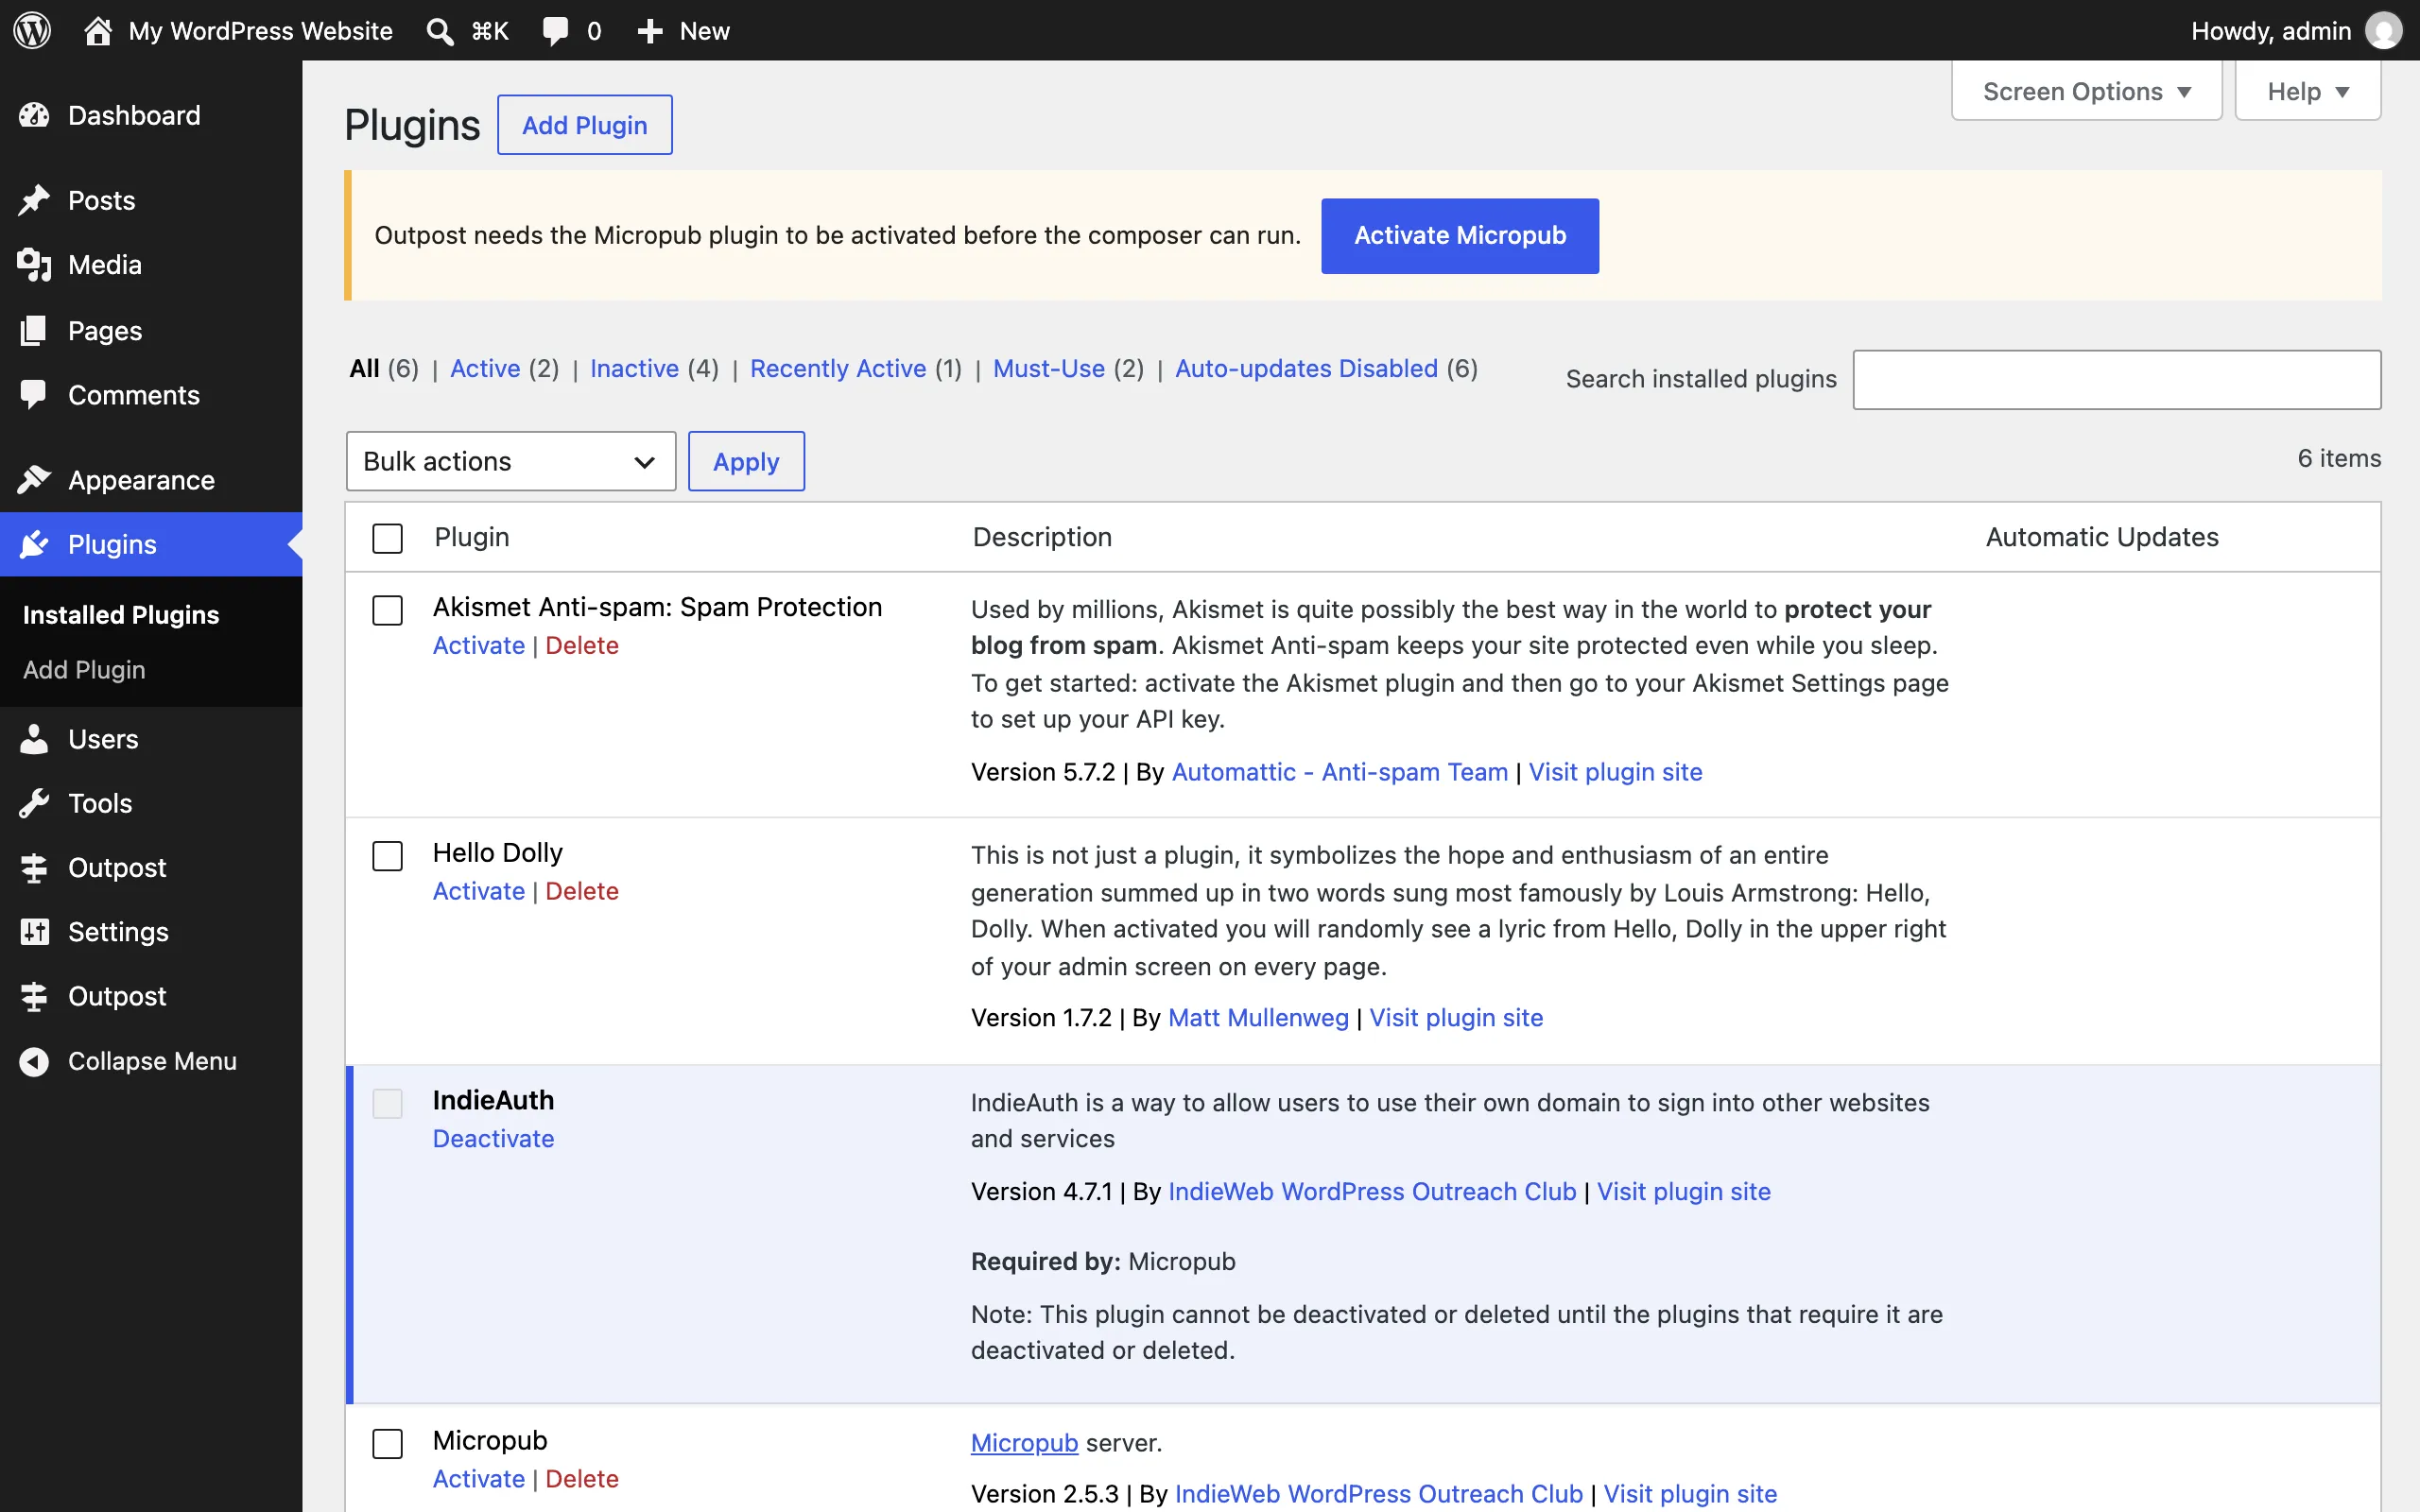This screenshot has width=2420, height=1512.
Task: Show All plugins filter
Action: point(364,368)
